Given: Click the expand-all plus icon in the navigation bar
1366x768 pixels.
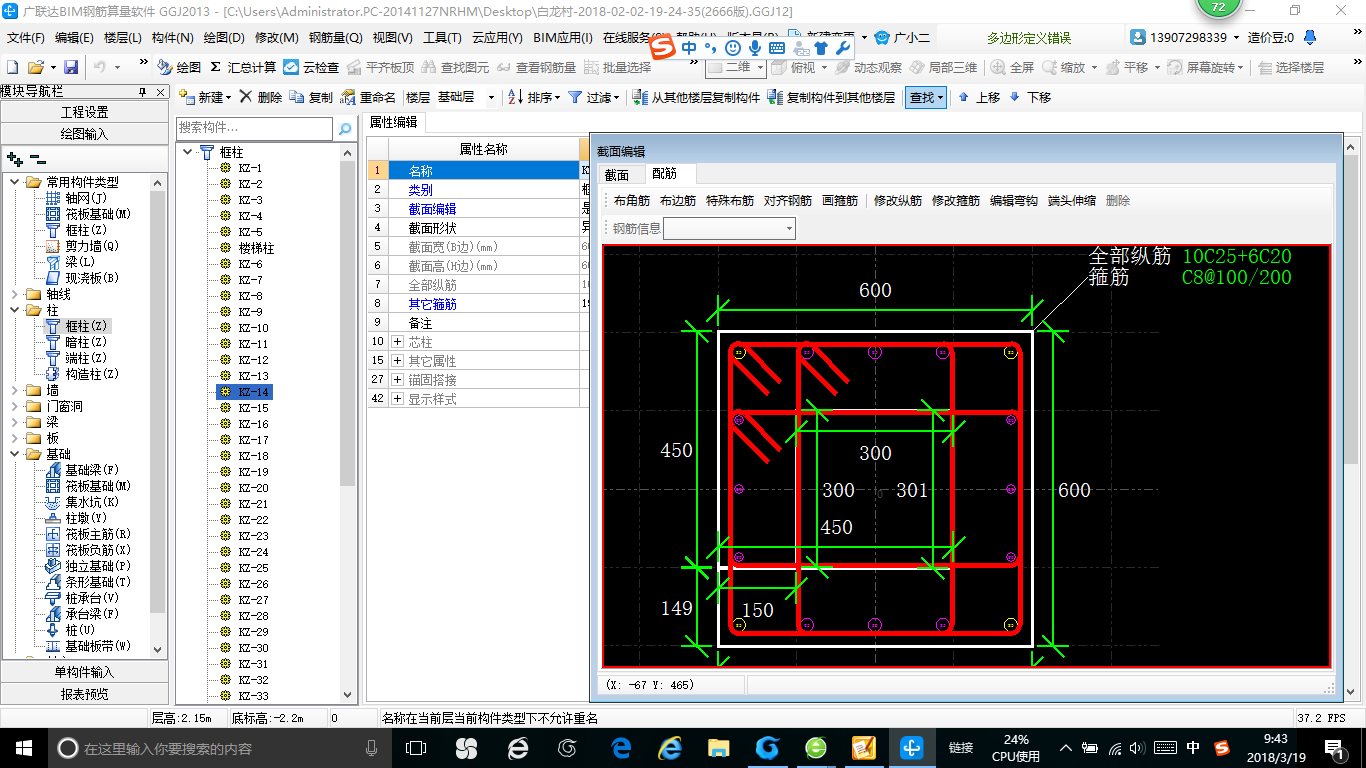Looking at the screenshot, I should [x=14, y=158].
